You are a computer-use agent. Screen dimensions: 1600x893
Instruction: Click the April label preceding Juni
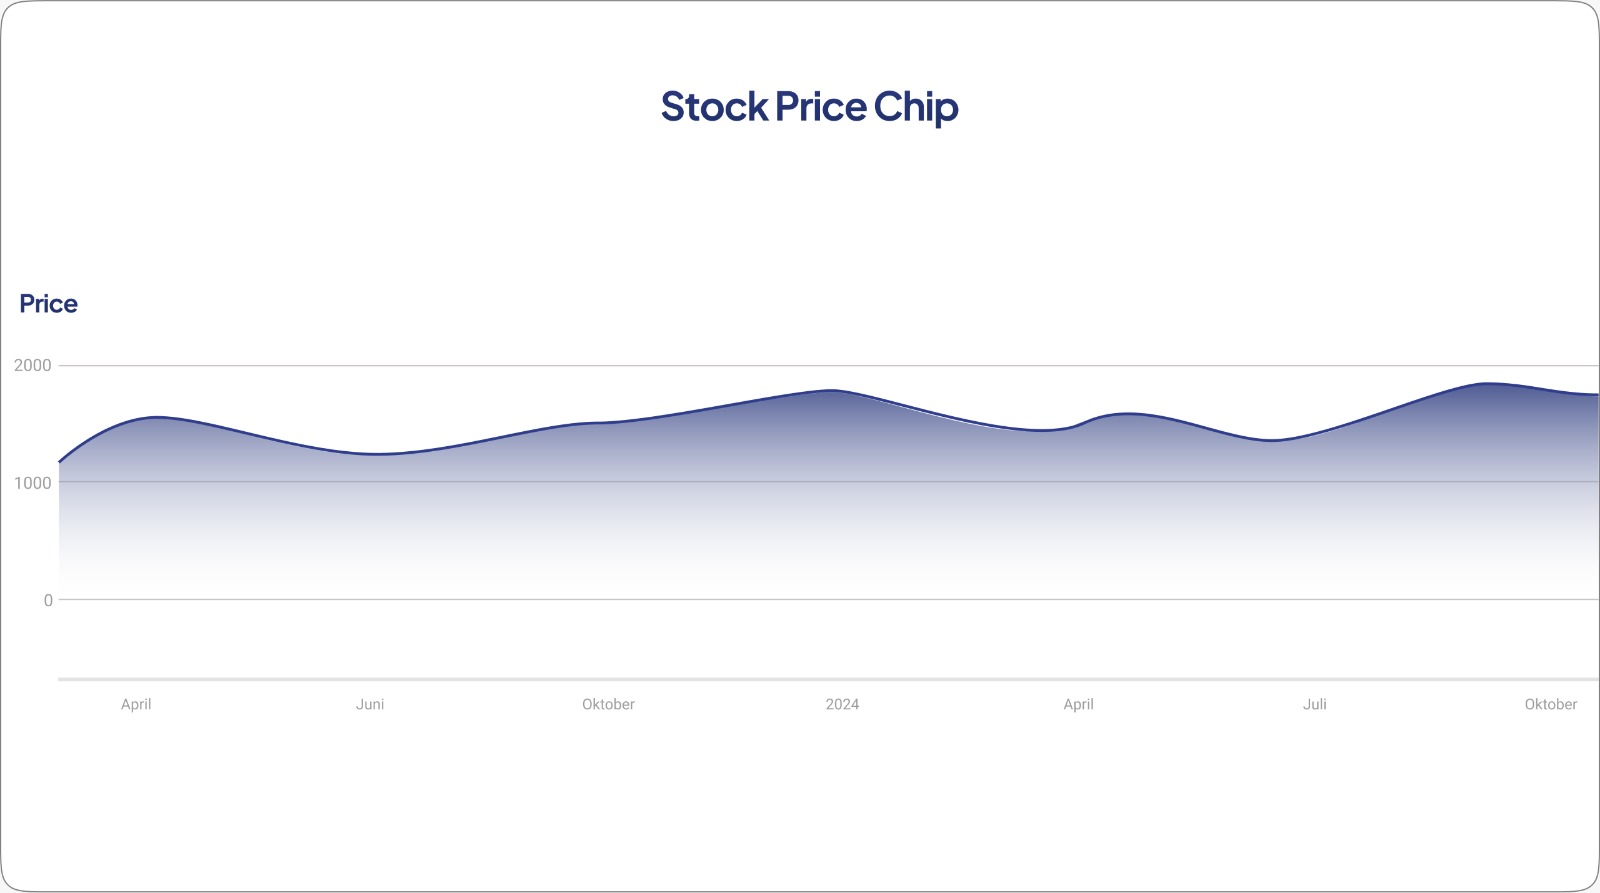pos(136,704)
